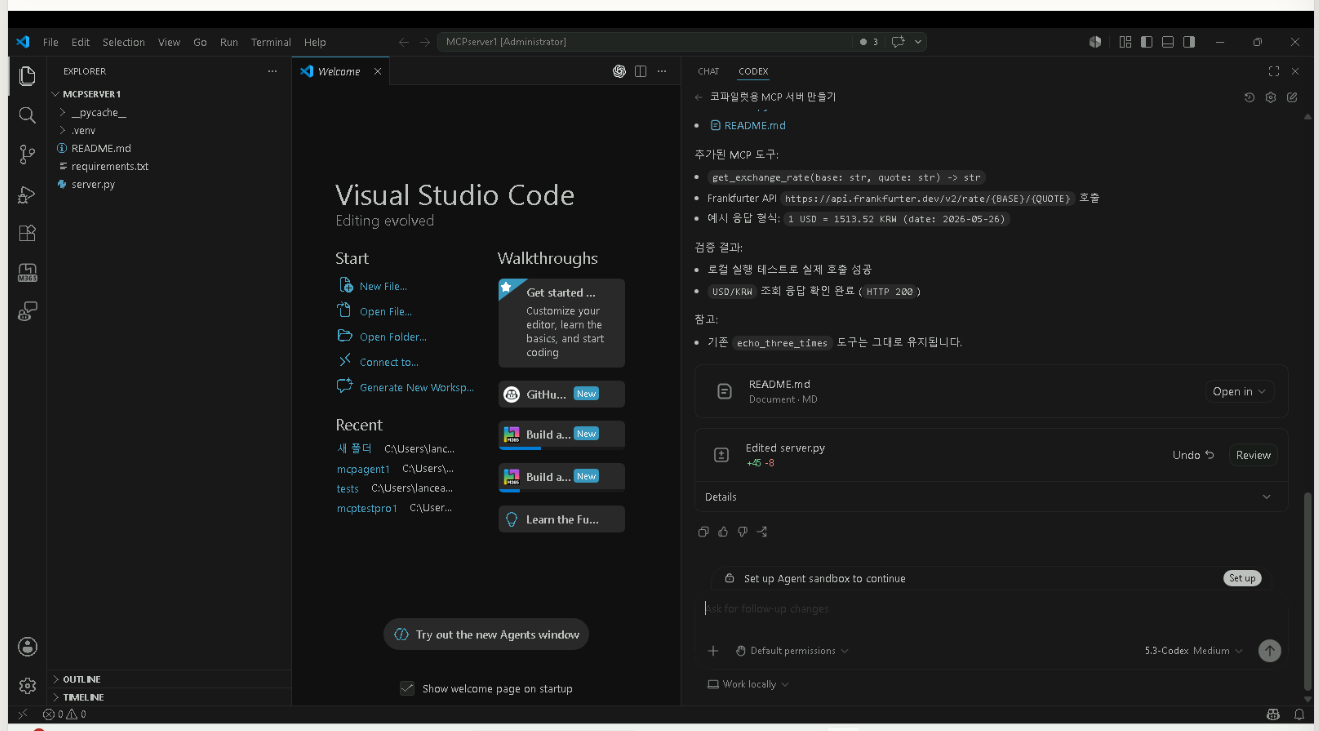Open the Search view in activity bar
The height and width of the screenshot is (731, 1319).
pyautogui.click(x=27, y=115)
